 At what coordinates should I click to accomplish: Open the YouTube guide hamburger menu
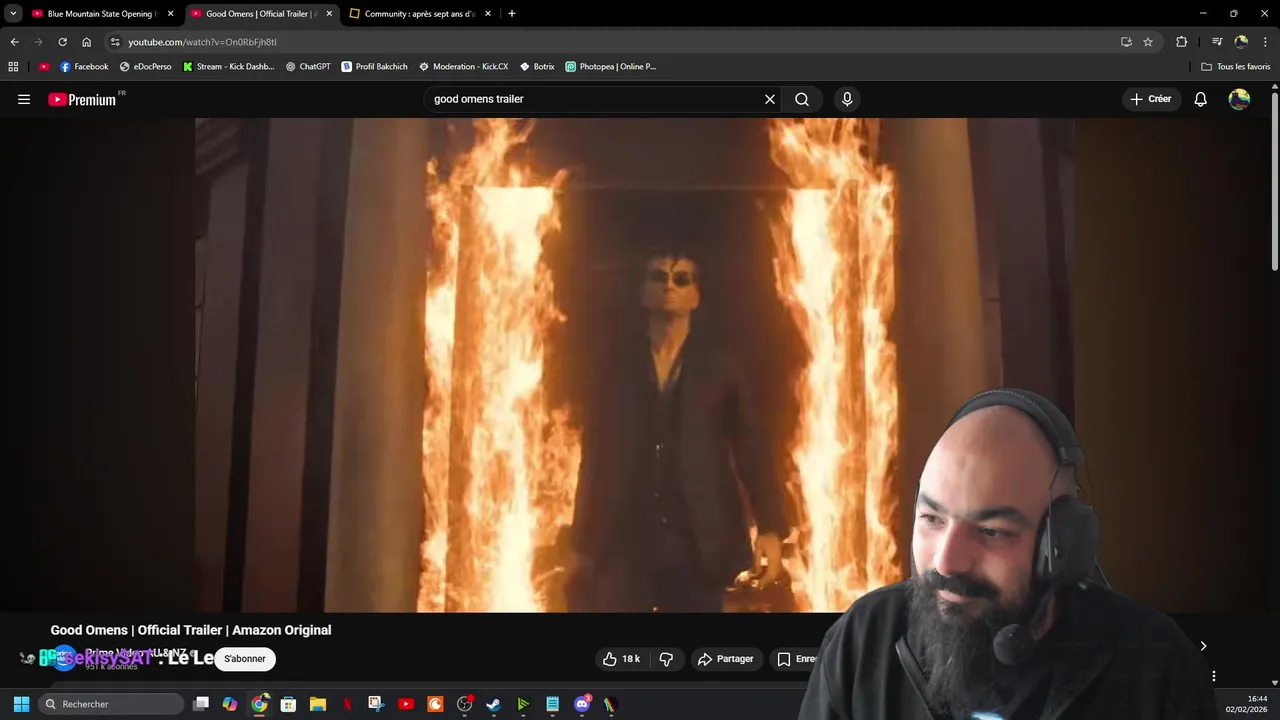pyautogui.click(x=24, y=99)
